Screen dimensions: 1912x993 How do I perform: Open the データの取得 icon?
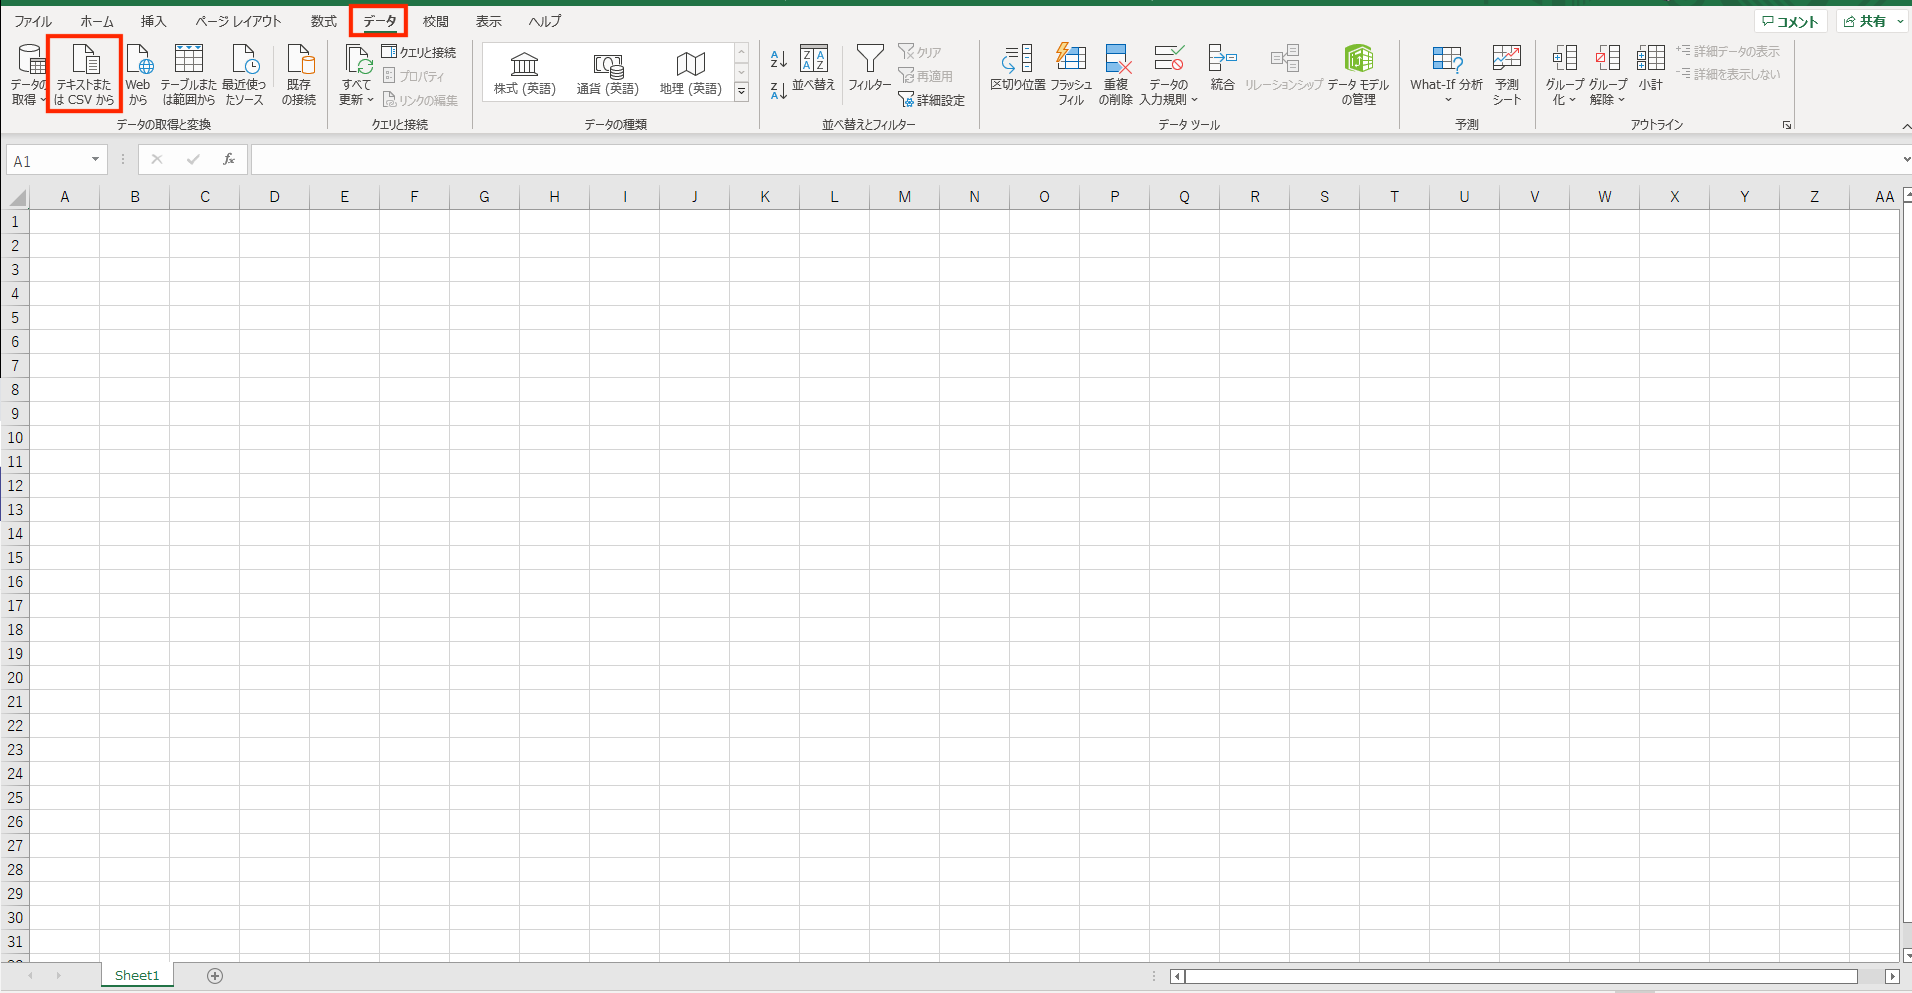coord(28,74)
